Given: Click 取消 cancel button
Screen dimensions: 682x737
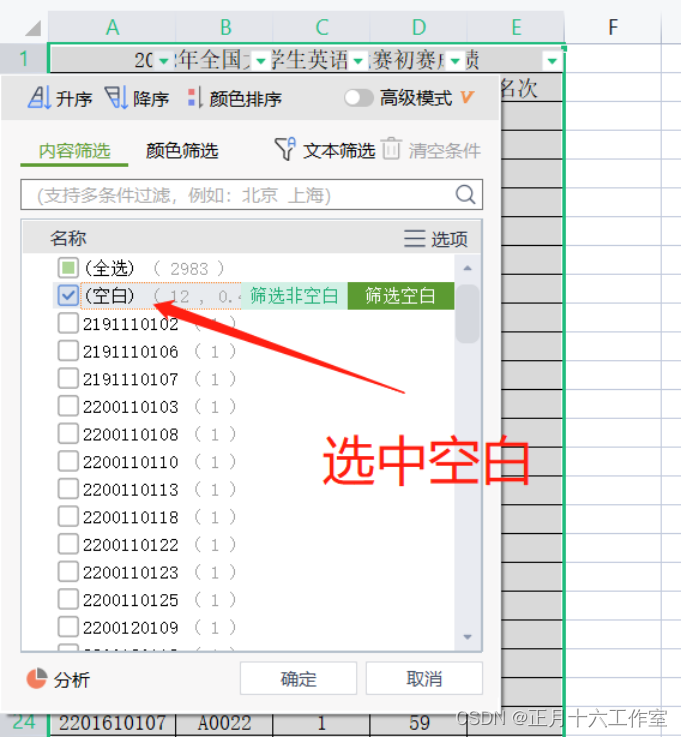Looking at the screenshot, I should coord(424,679).
